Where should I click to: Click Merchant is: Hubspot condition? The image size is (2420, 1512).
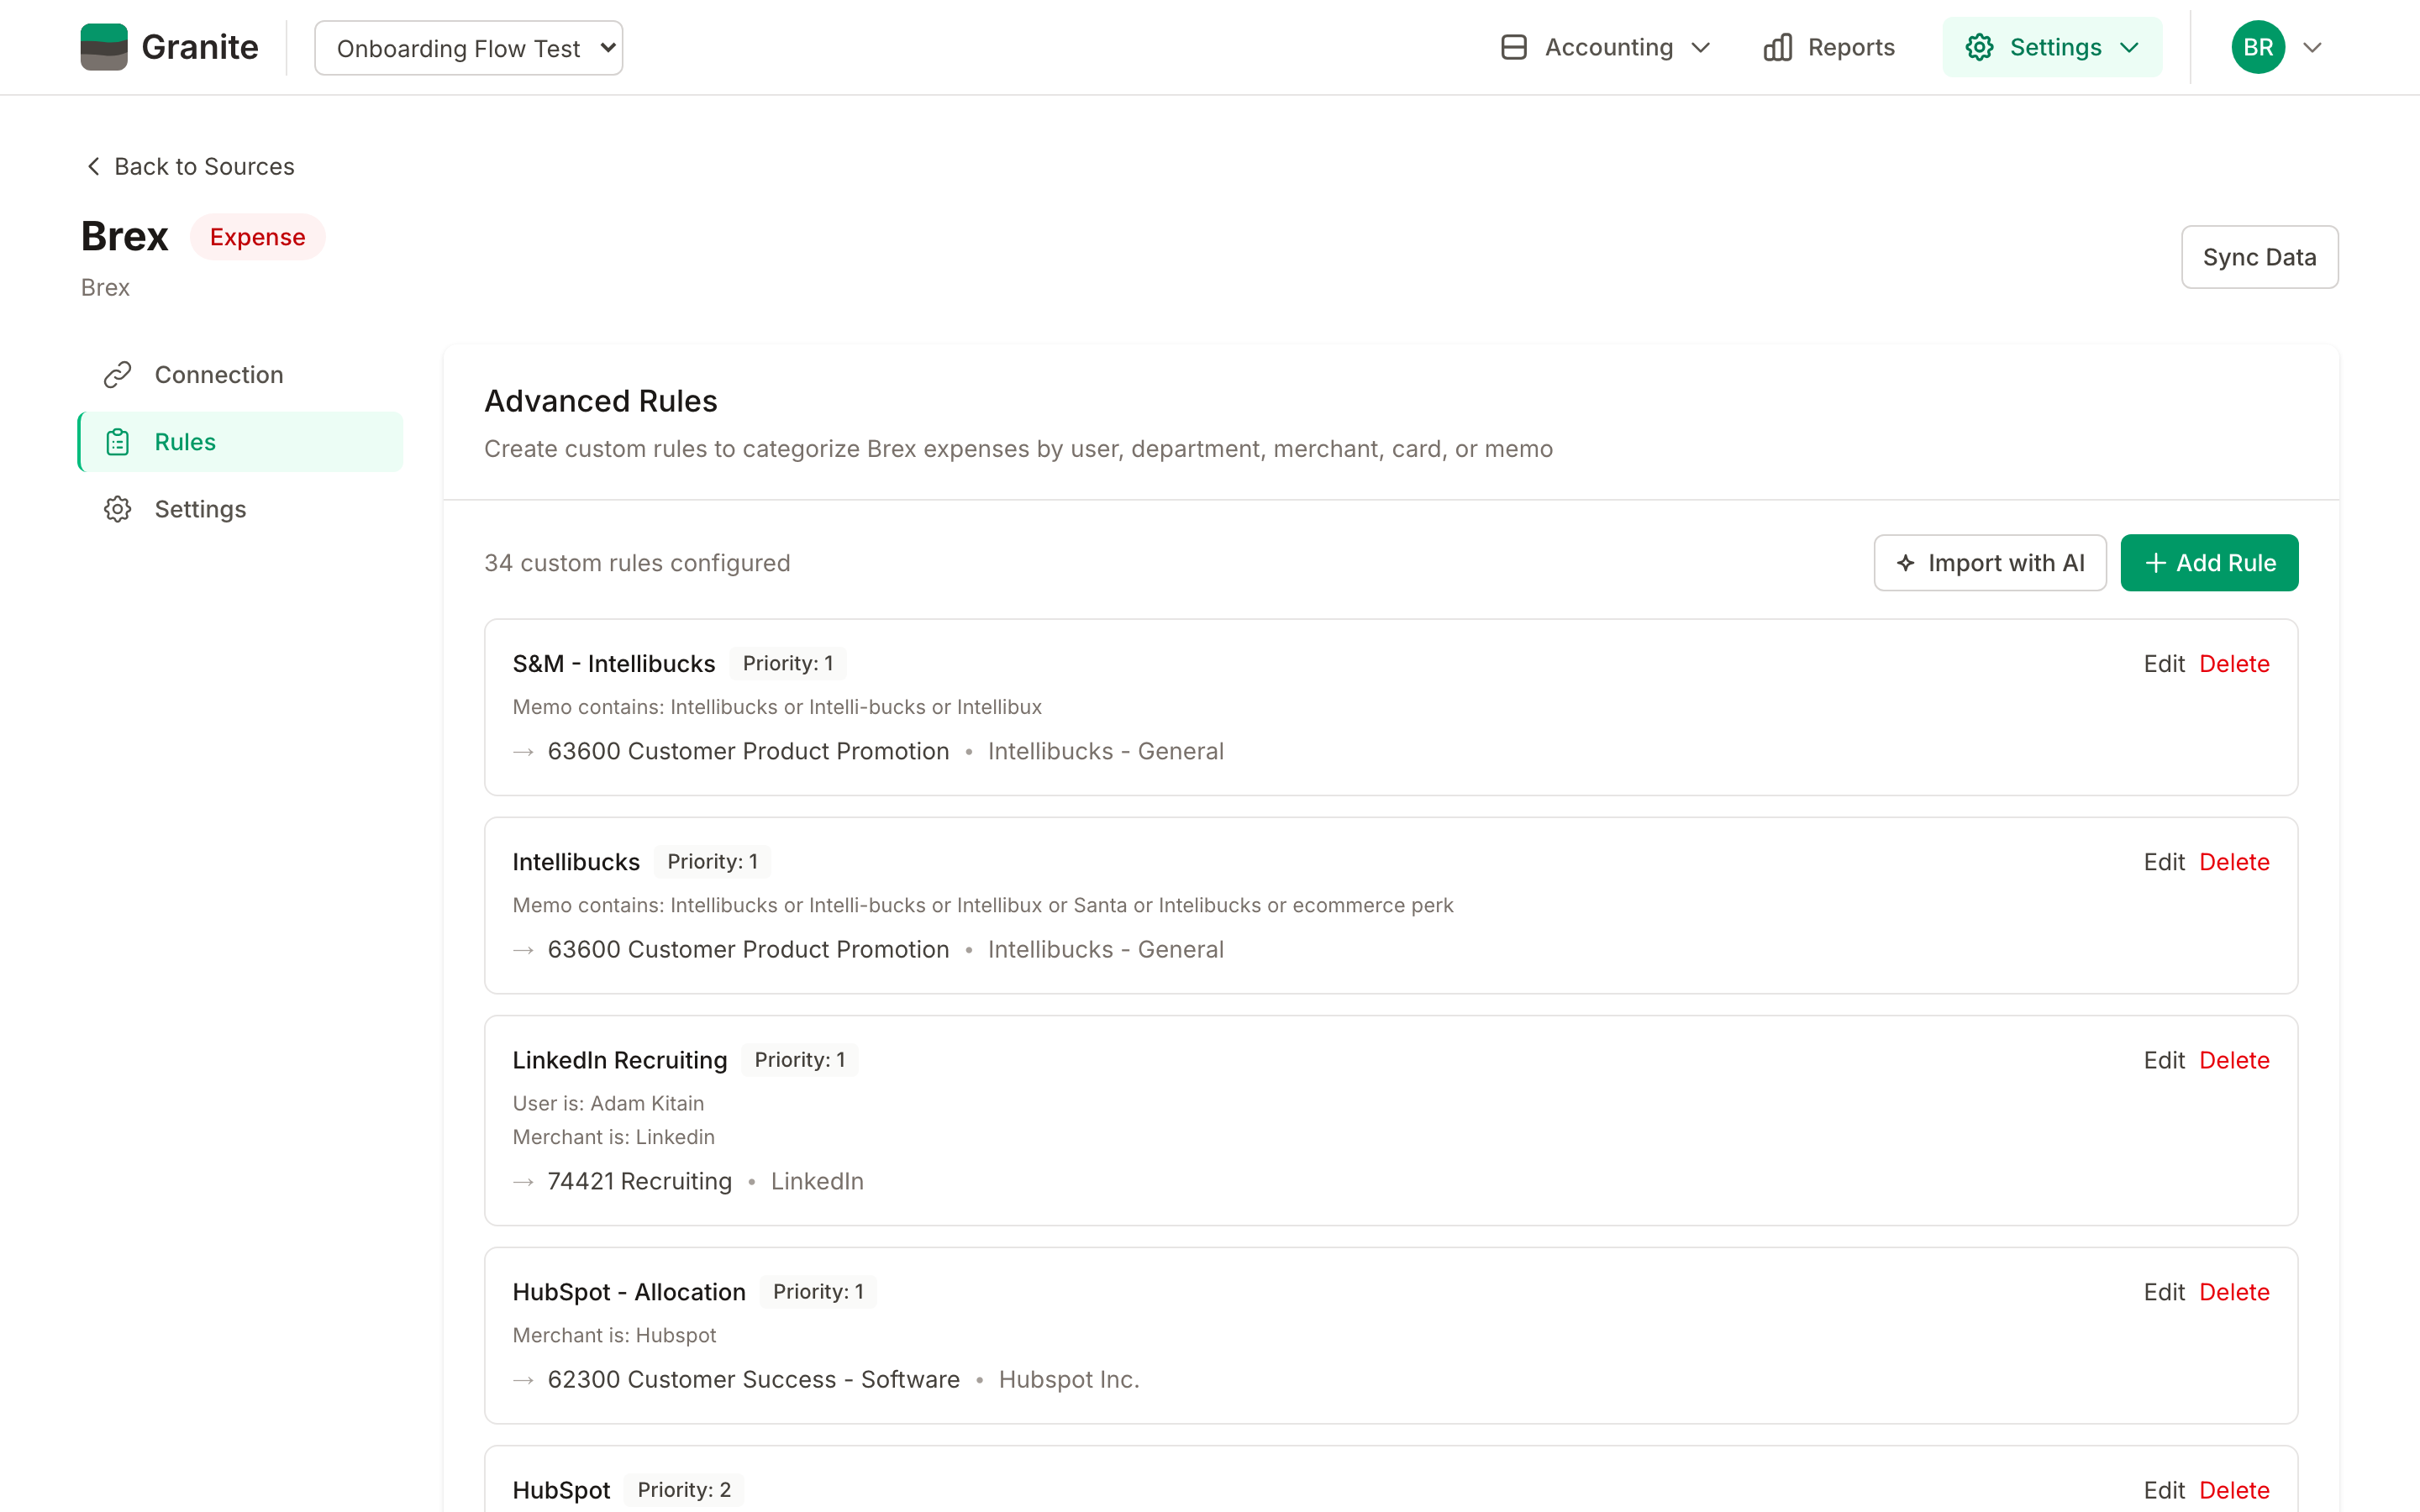tap(614, 1335)
